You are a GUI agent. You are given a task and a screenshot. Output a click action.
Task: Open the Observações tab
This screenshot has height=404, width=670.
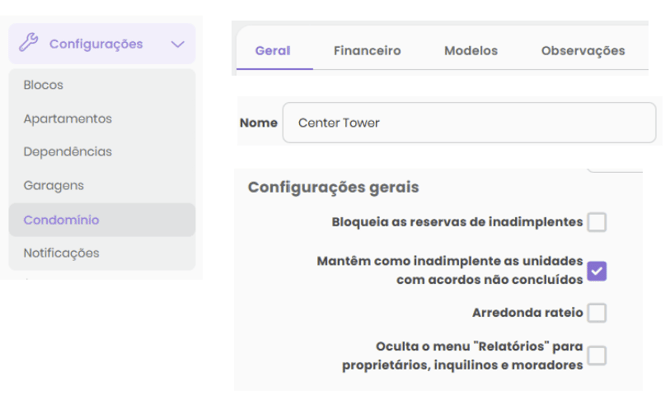[x=583, y=51]
